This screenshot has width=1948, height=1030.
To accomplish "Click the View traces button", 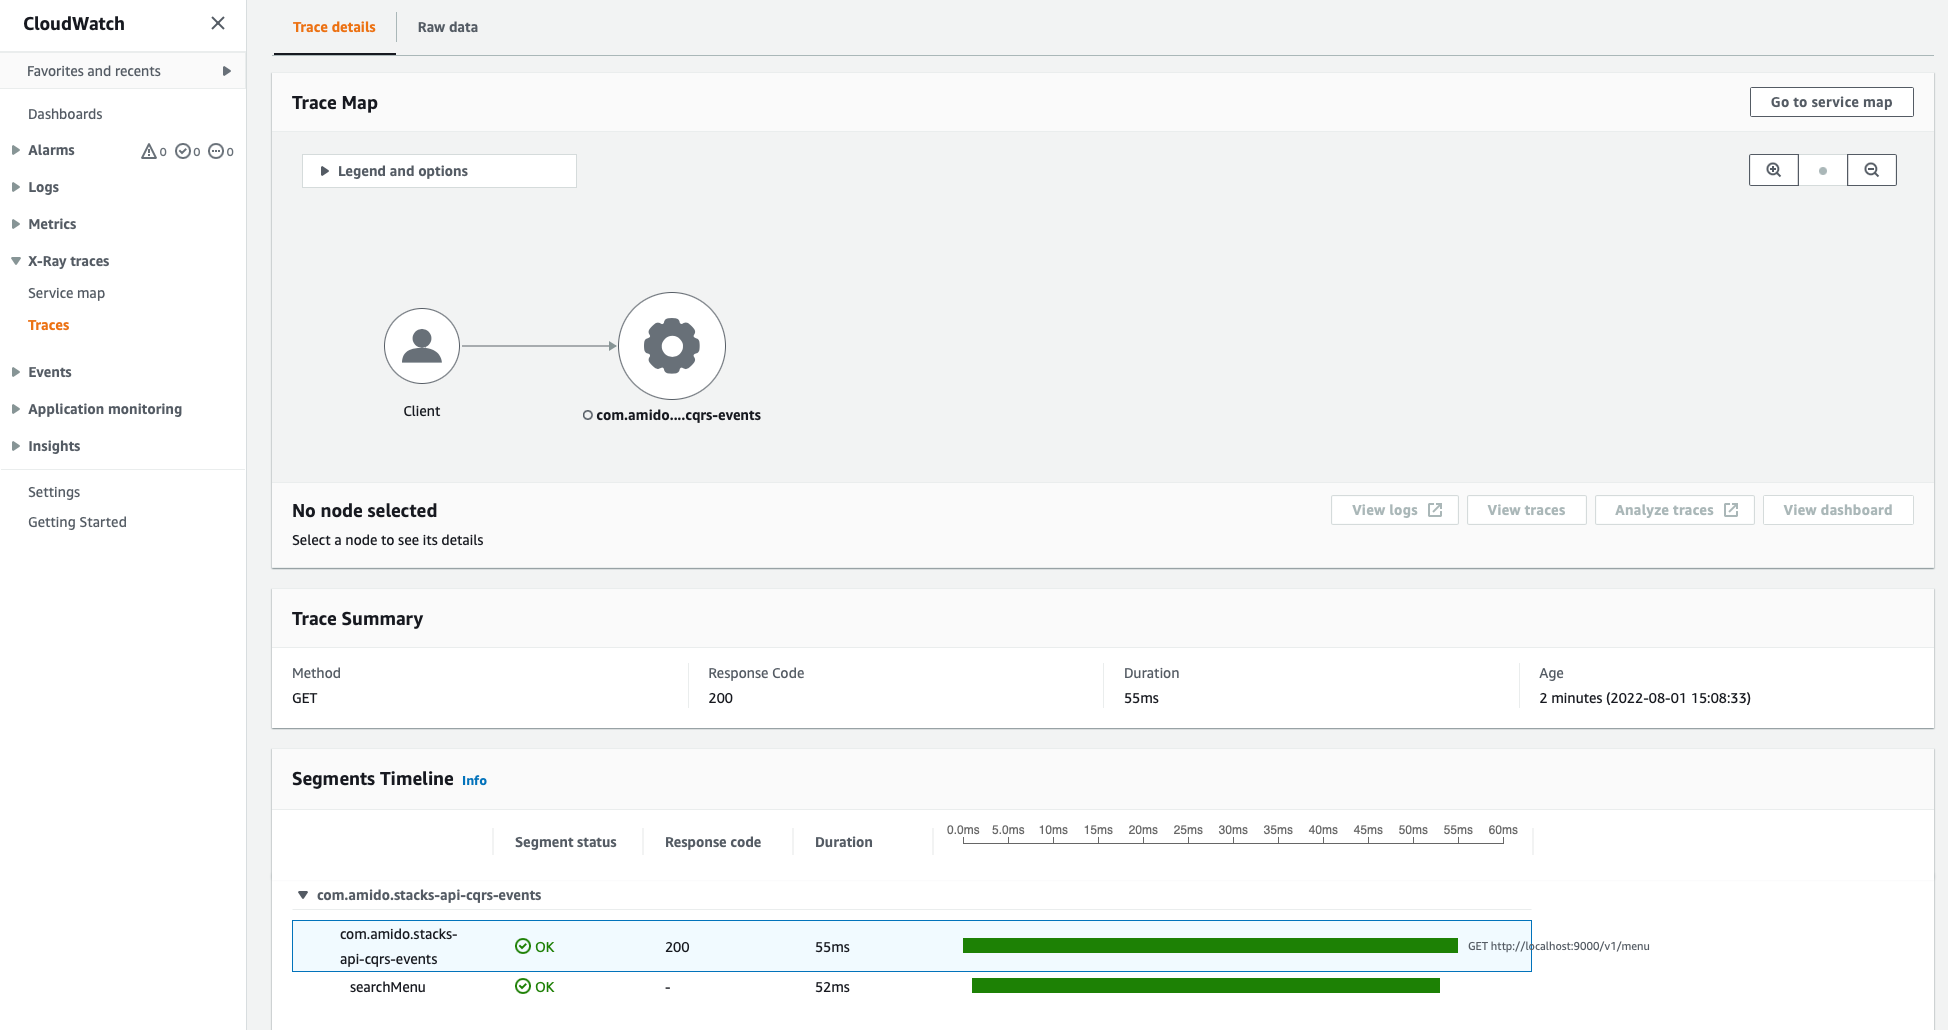I will 1526,510.
